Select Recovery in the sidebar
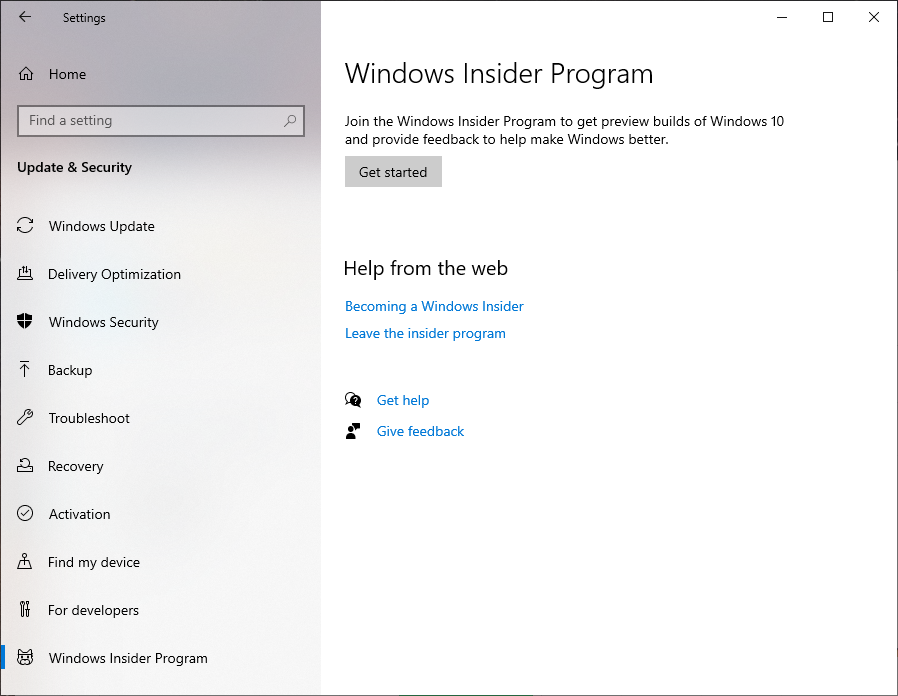The height and width of the screenshot is (696, 898). point(76,466)
